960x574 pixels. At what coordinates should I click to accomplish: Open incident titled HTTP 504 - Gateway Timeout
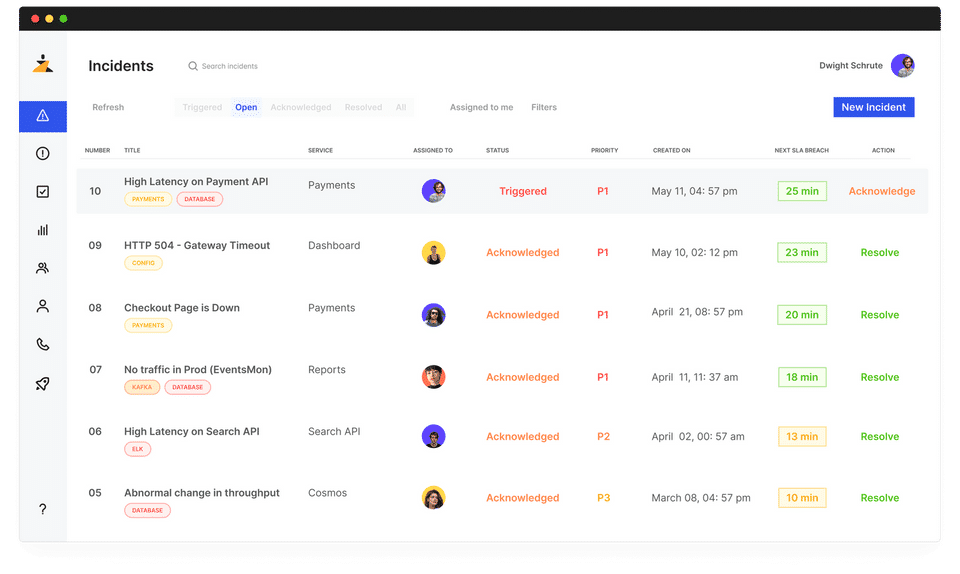[x=197, y=245]
